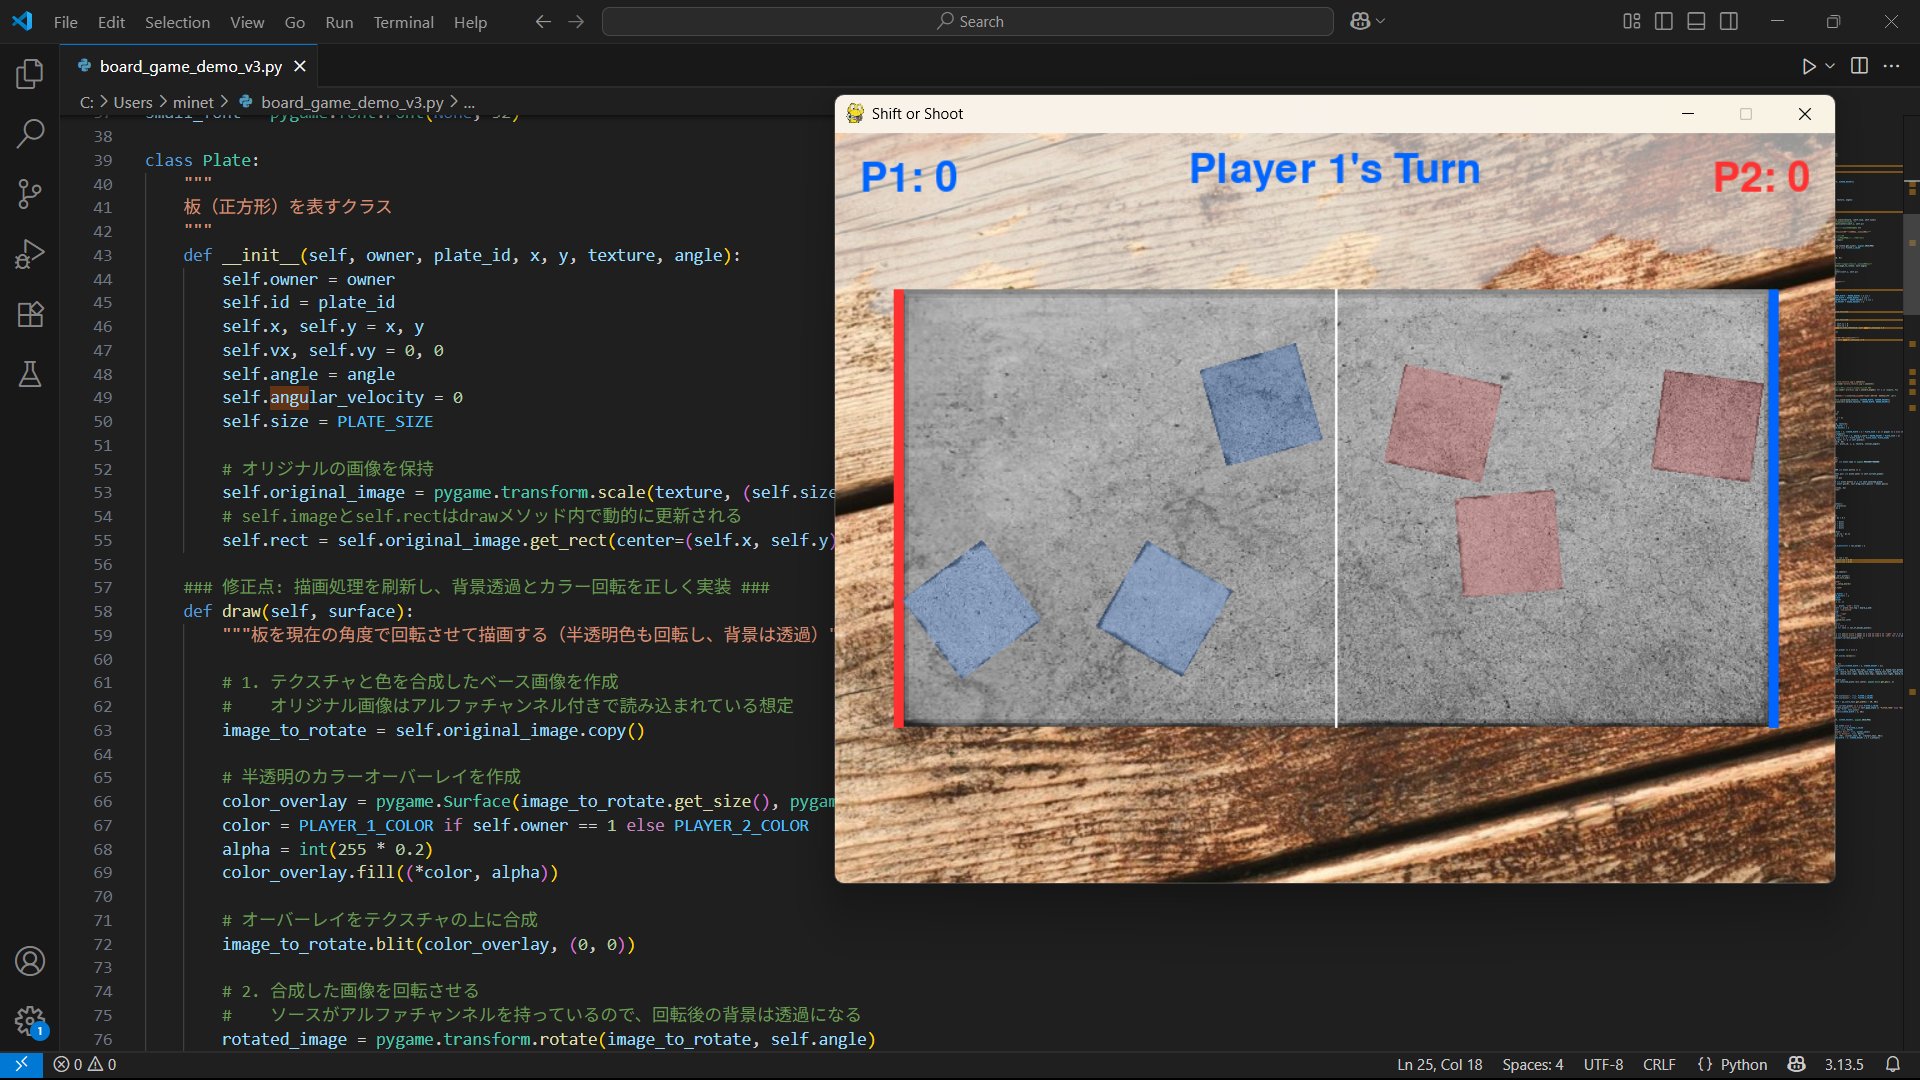Toggle the Secondary Side Bar layout
The height and width of the screenshot is (1080, 1920).
click(1729, 21)
